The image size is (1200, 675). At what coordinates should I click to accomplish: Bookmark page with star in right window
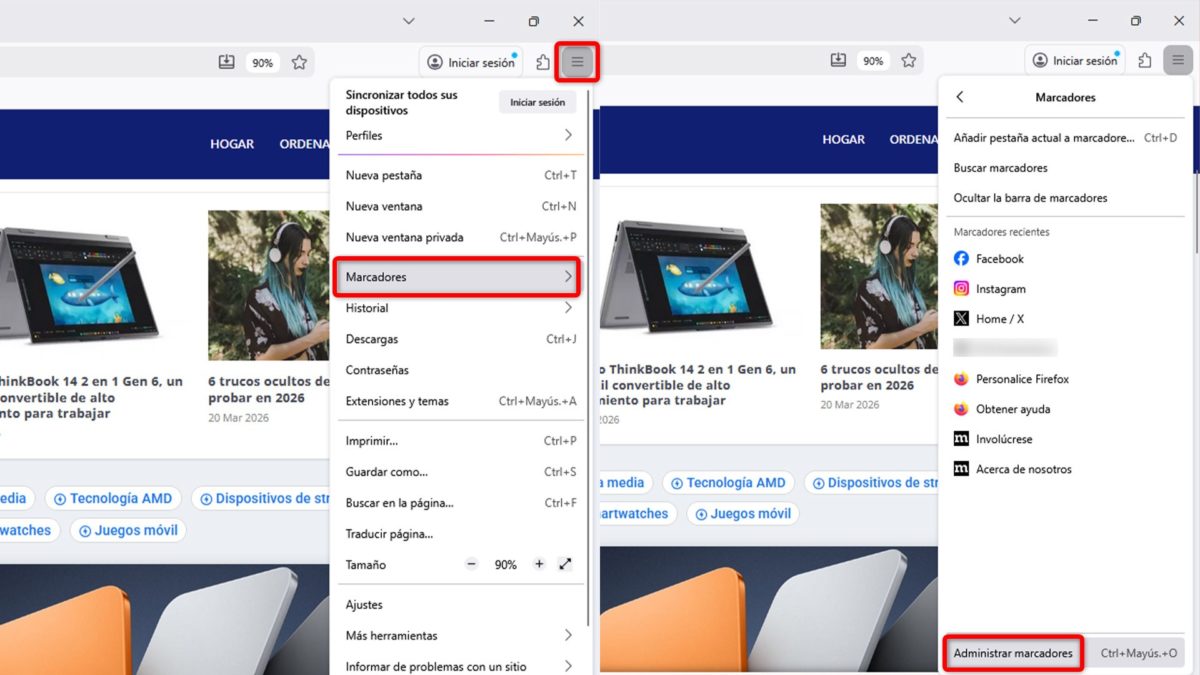[909, 61]
